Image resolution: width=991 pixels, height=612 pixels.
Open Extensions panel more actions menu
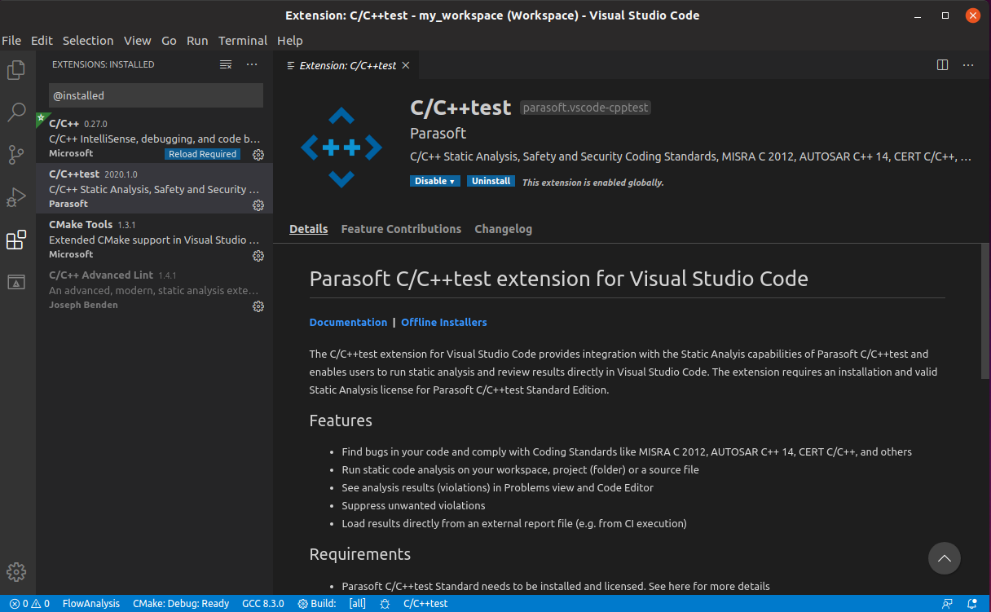252,64
